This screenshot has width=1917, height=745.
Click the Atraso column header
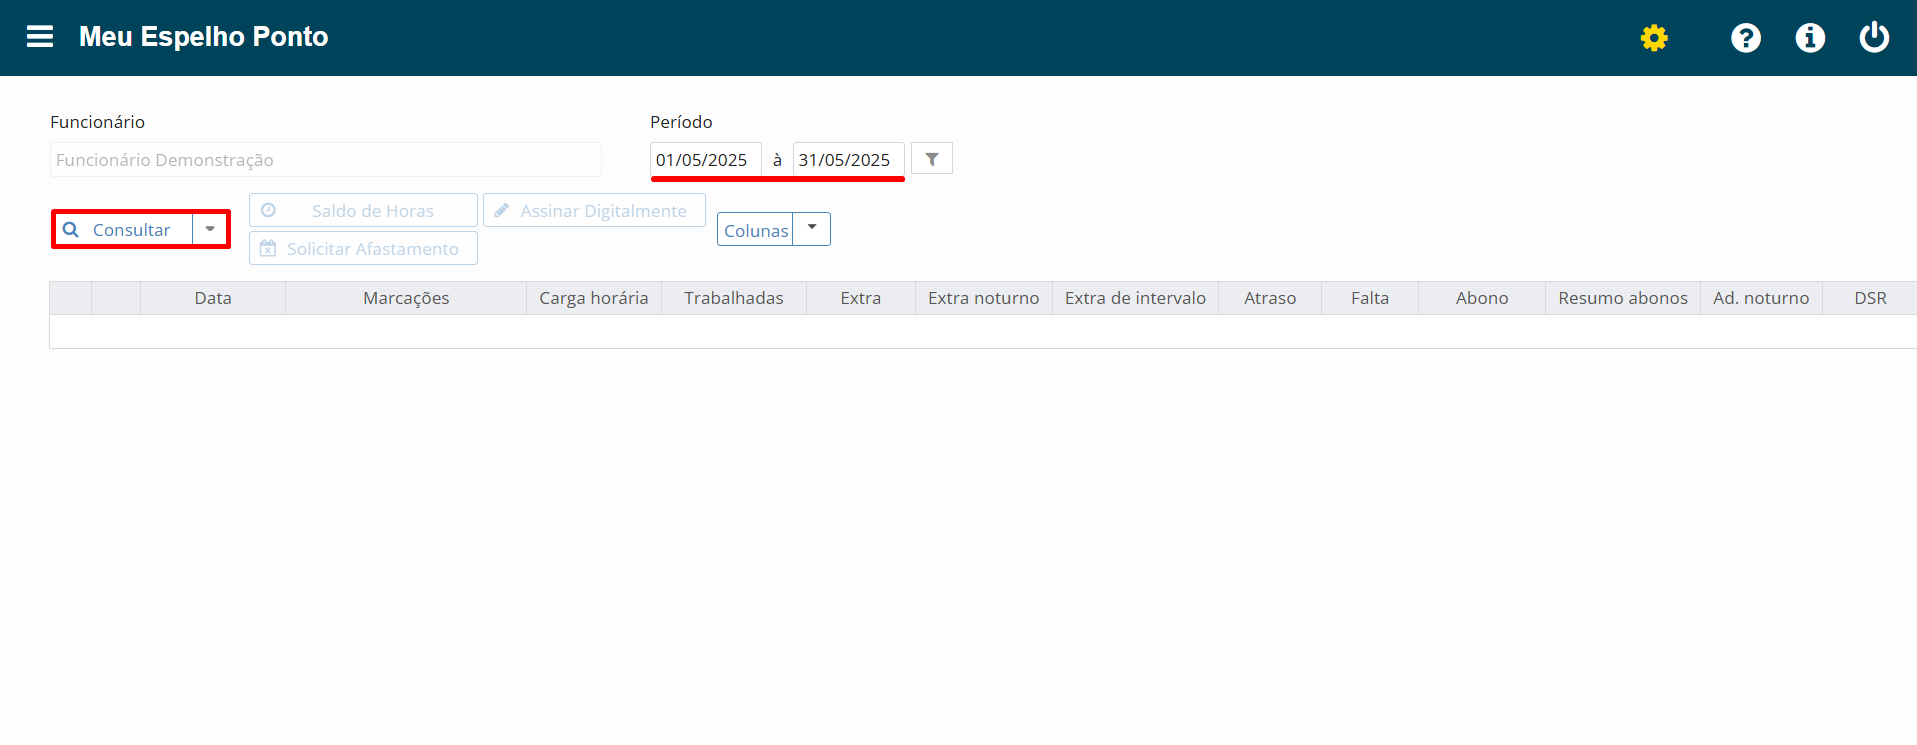[x=1270, y=298]
